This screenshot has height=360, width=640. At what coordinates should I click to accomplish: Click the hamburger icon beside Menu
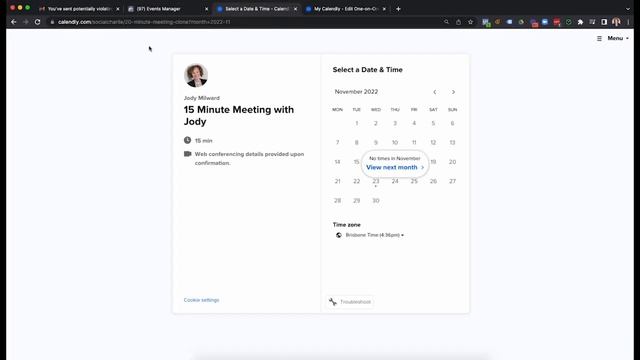point(599,38)
